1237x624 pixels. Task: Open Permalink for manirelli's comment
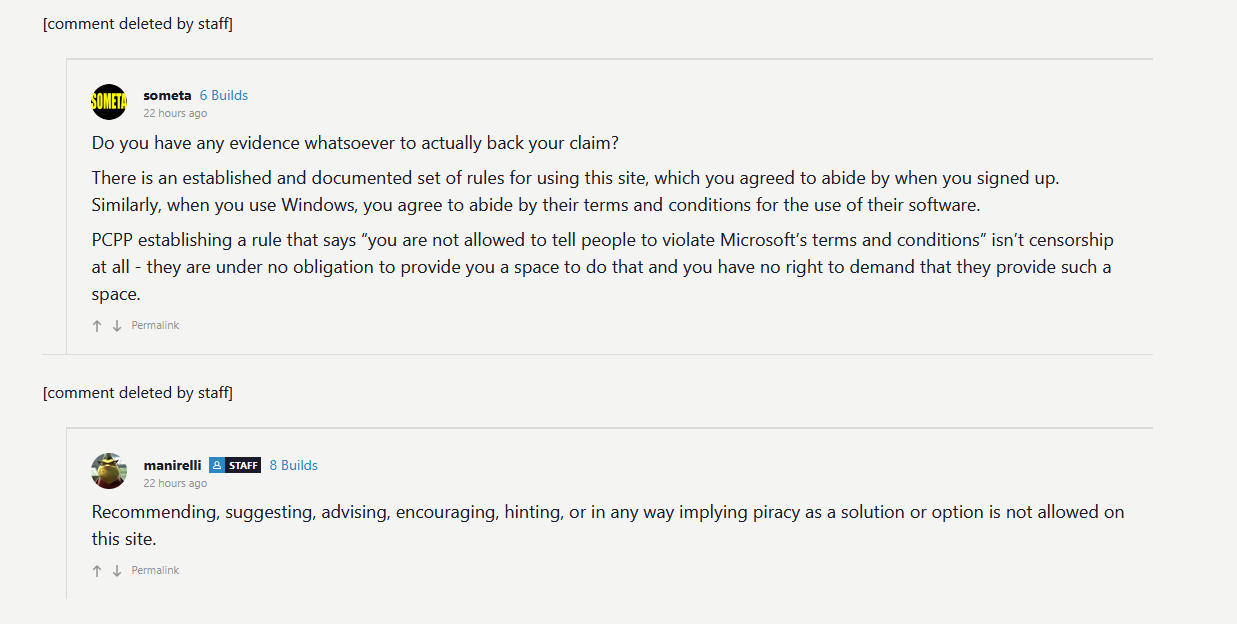pyautogui.click(x=155, y=571)
